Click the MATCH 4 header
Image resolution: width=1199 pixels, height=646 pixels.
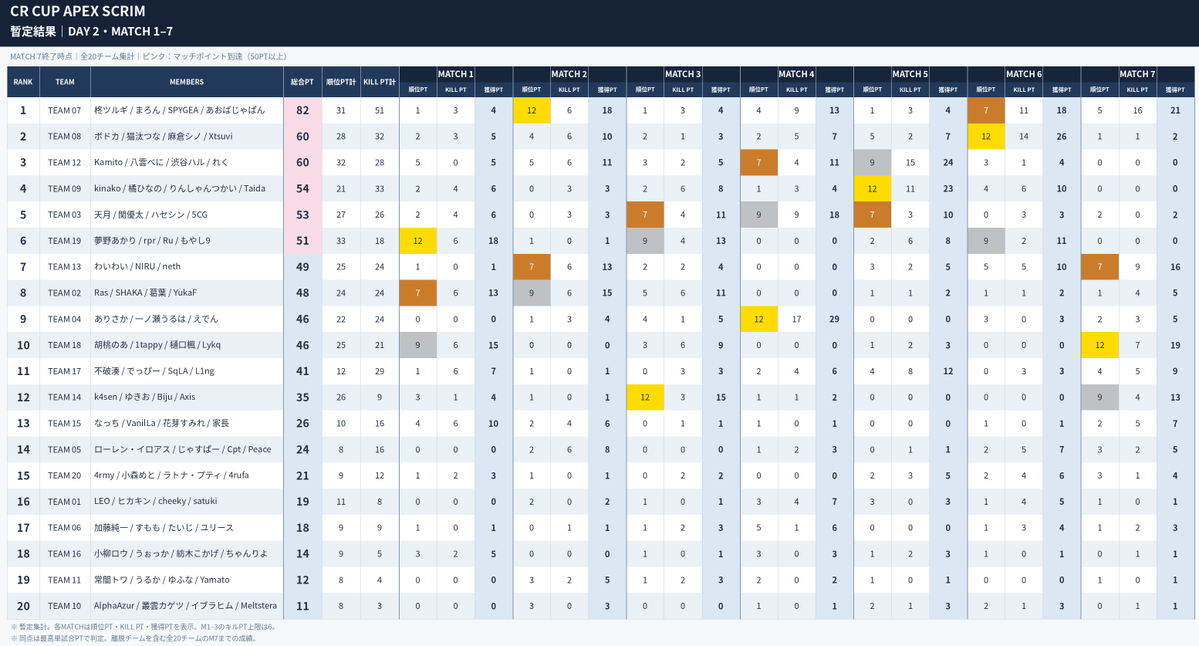pyautogui.click(x=796, y=74)
